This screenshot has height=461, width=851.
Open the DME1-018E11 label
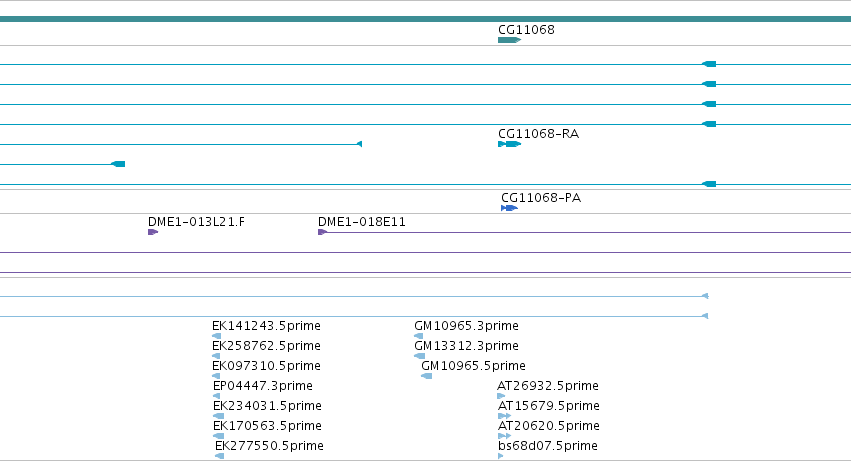point(361,222)
